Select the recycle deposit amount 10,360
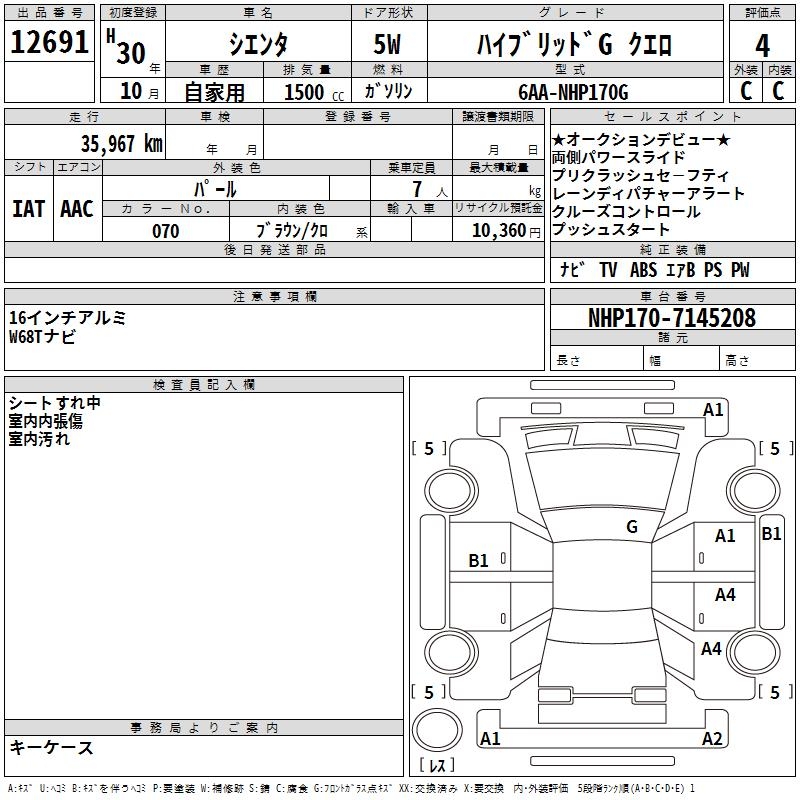Viewport: 800px width, 800px height. pyautogui.click(x=497, y=231)
